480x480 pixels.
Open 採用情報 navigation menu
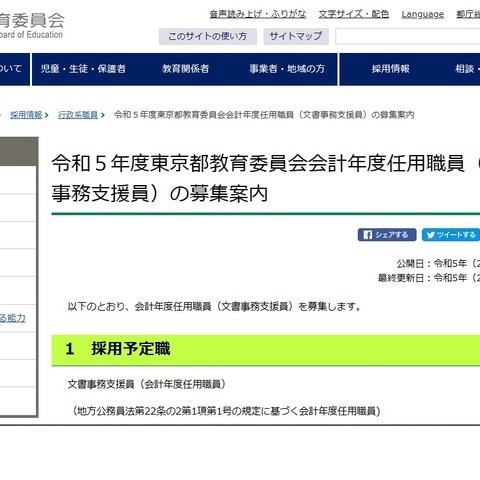pyautogui.click(x=391, y=69)
